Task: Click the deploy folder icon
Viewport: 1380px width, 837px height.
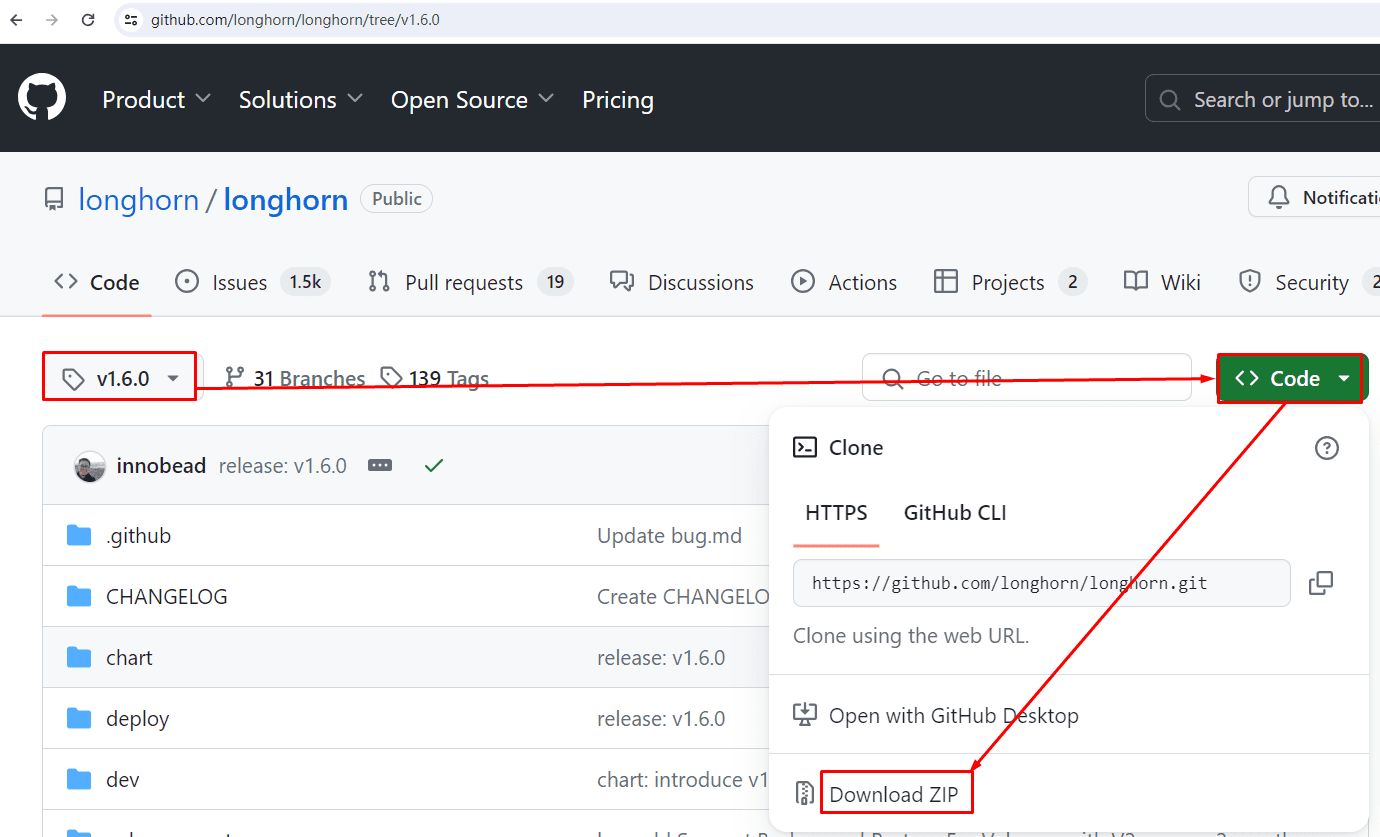Action: click(x=79, y=719)
